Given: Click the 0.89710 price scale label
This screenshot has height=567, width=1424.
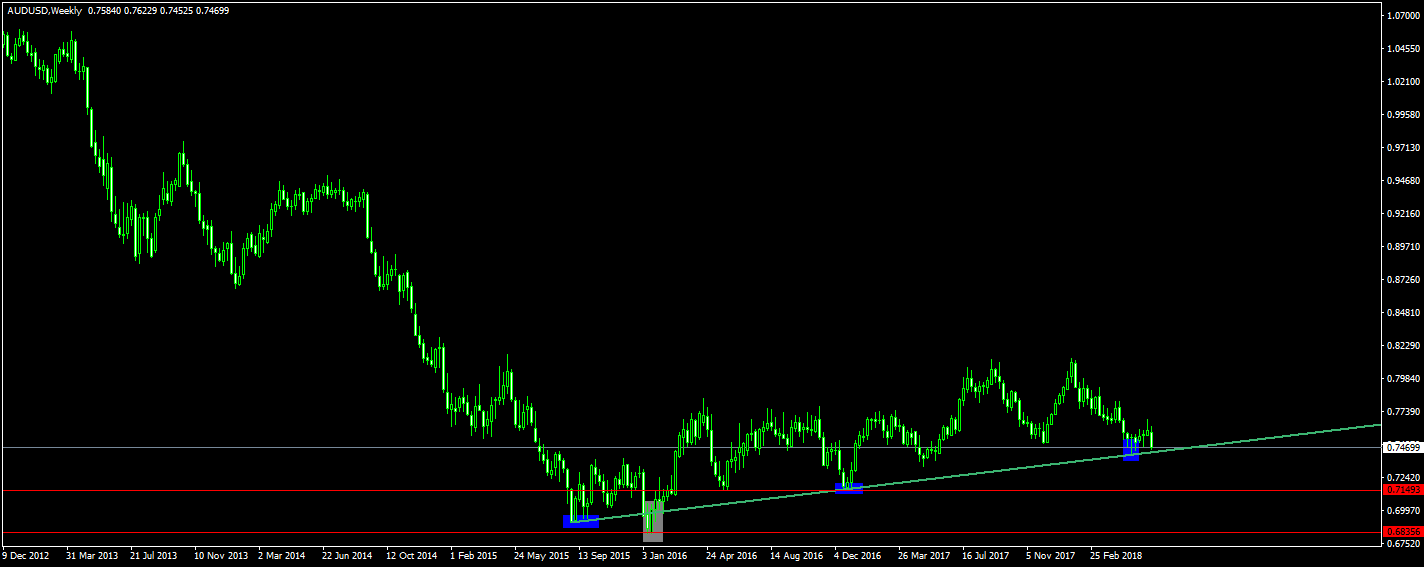Looking at the screenshot, I should pyautogui.click(x=1401, y=246).
